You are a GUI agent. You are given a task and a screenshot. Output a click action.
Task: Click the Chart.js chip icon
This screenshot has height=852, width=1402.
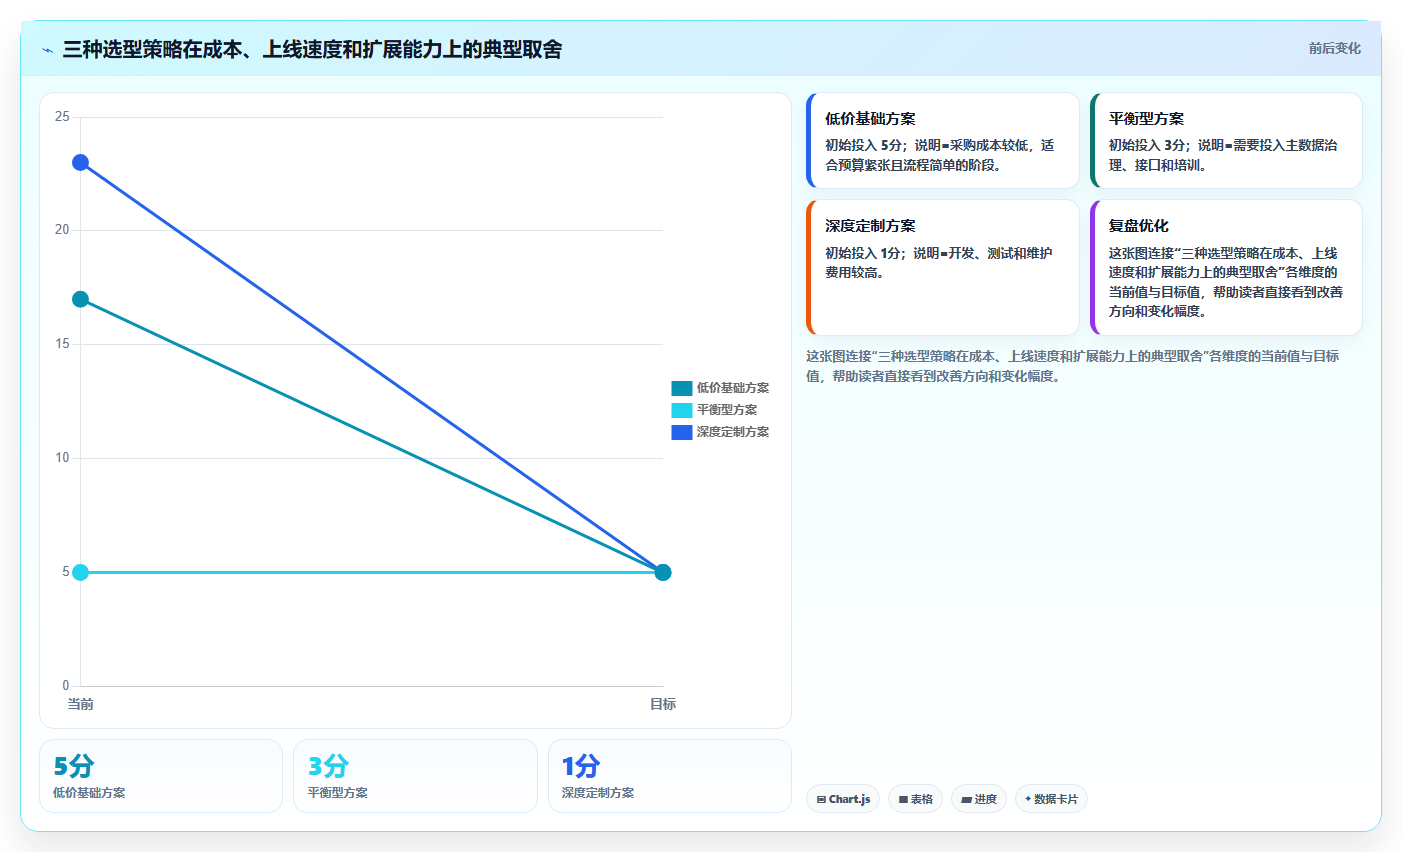click(821, 800)
